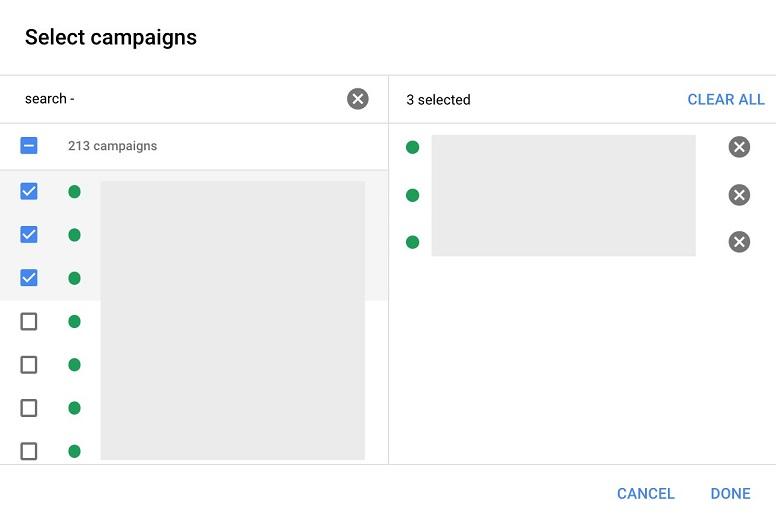Check the seventh campaign checkbox
776x518 pixels.
[x=29, y=451]
